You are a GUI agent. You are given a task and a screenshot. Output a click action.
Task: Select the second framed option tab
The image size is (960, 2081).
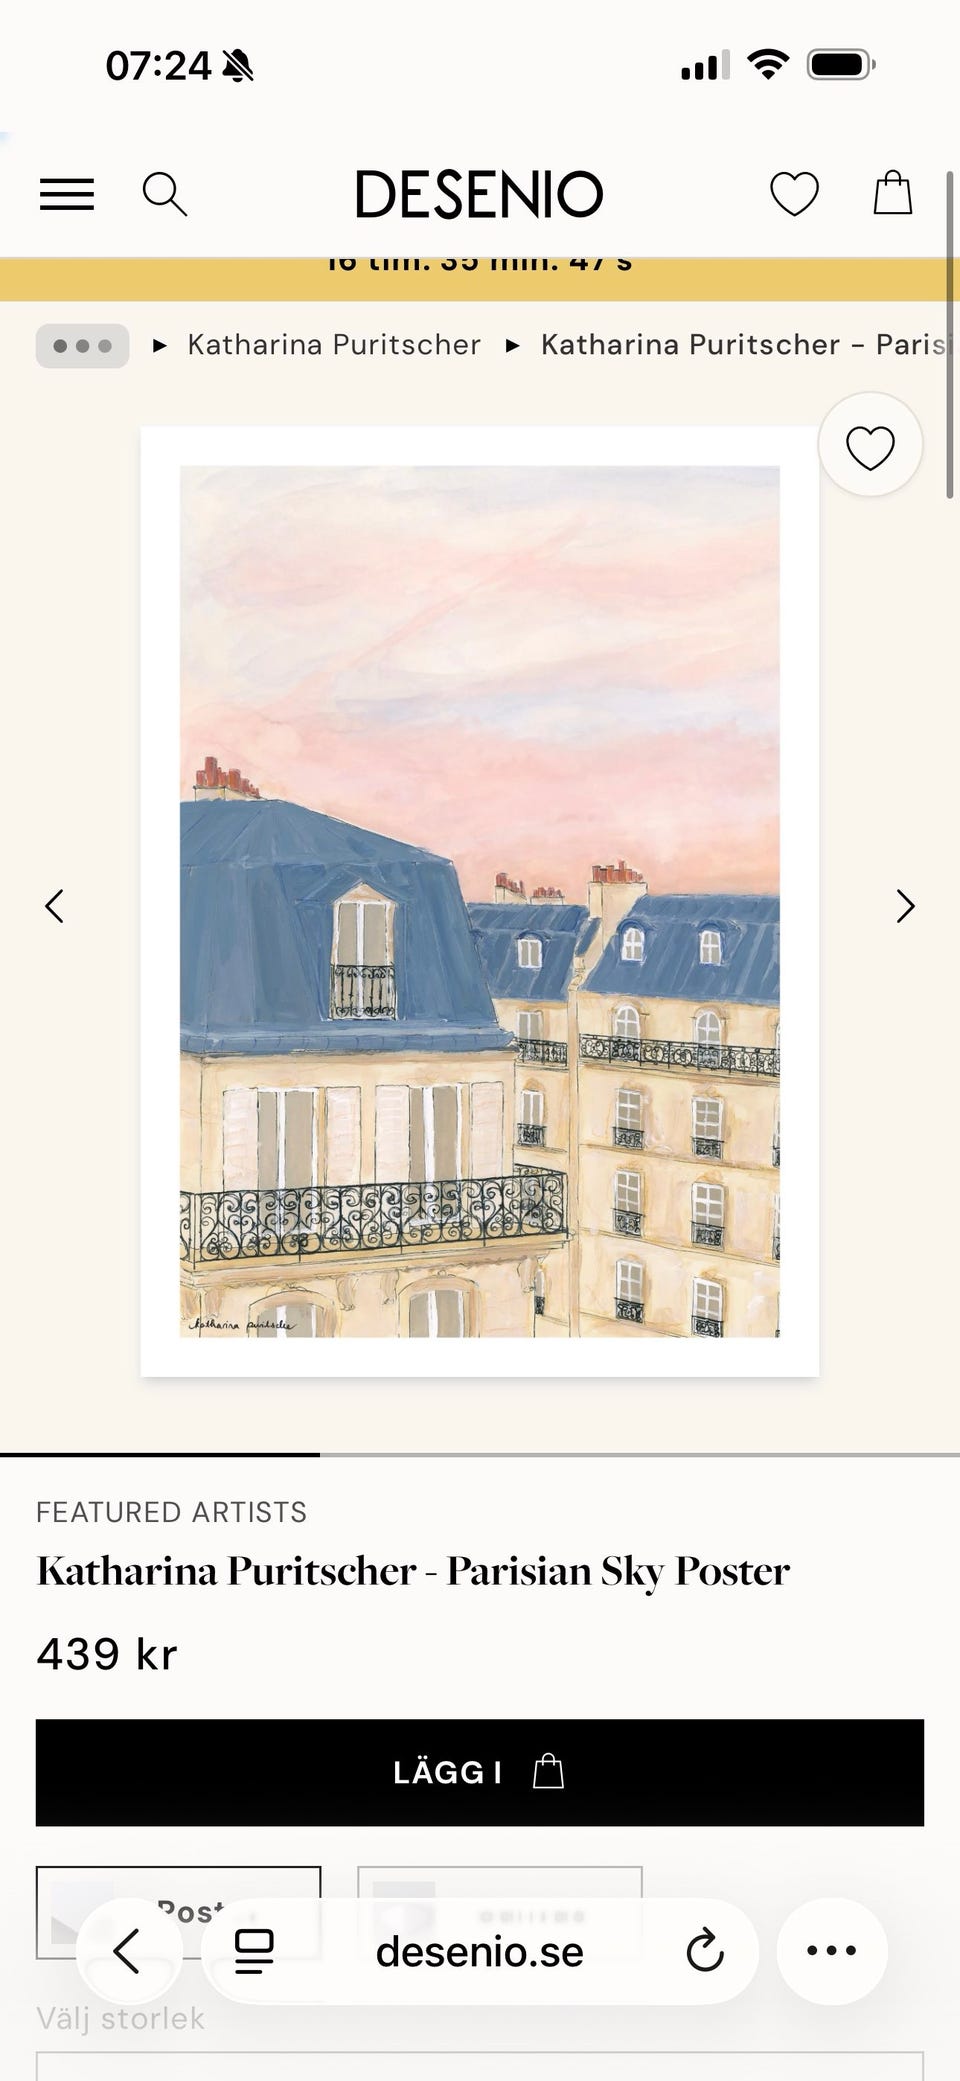click(x=500, y=1912)
